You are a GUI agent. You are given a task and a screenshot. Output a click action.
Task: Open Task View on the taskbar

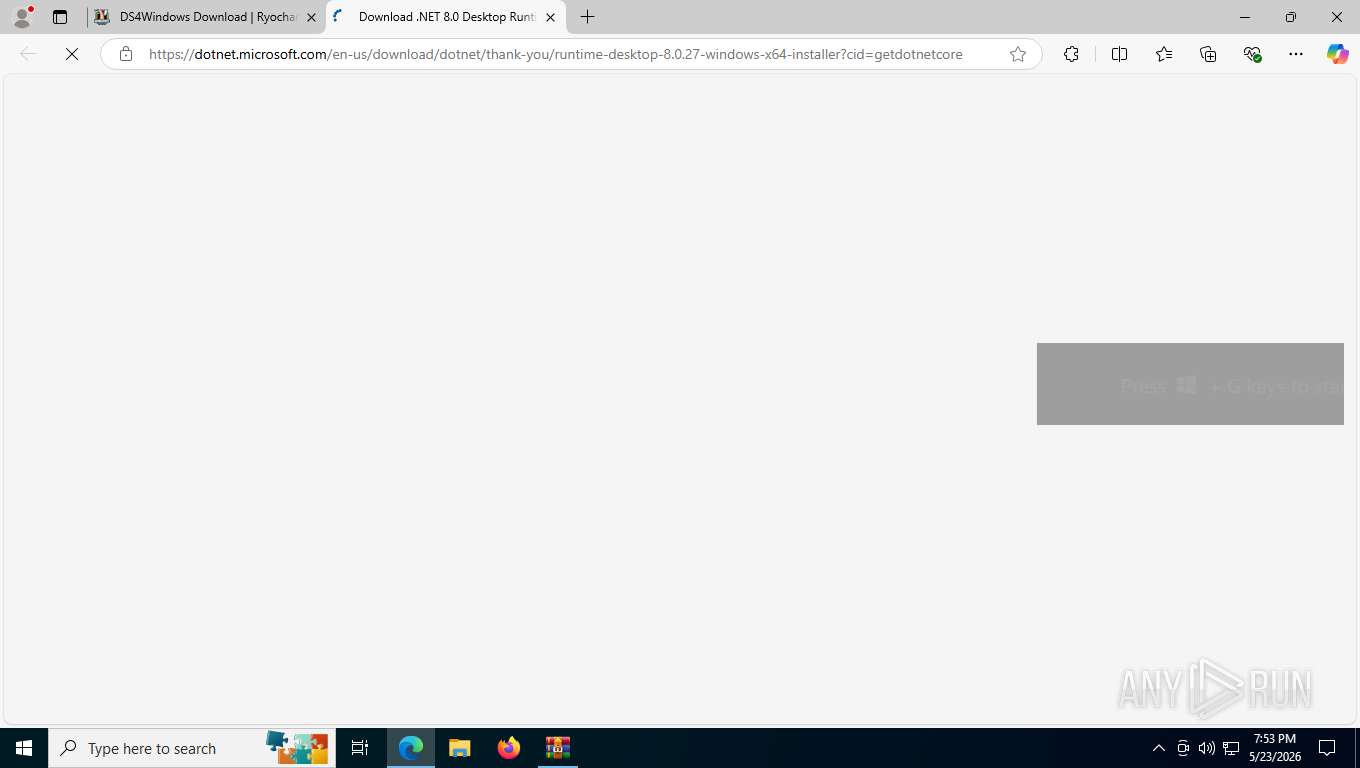(360, 748)
